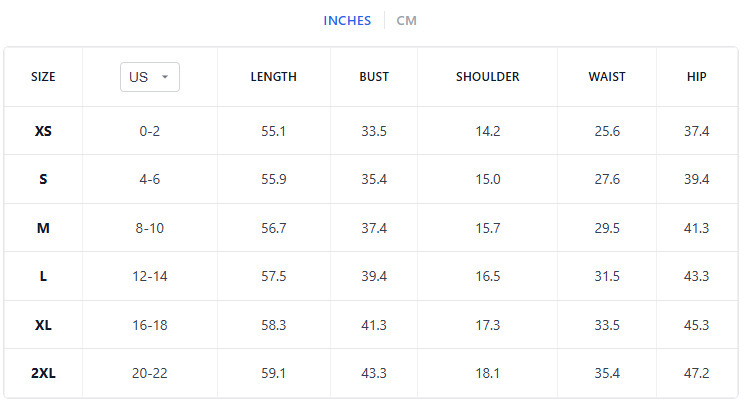Image resolution: width=749 pixels, height=413 pixels.
Task: Click the SHOULDER column header
Action: (488, 77)
